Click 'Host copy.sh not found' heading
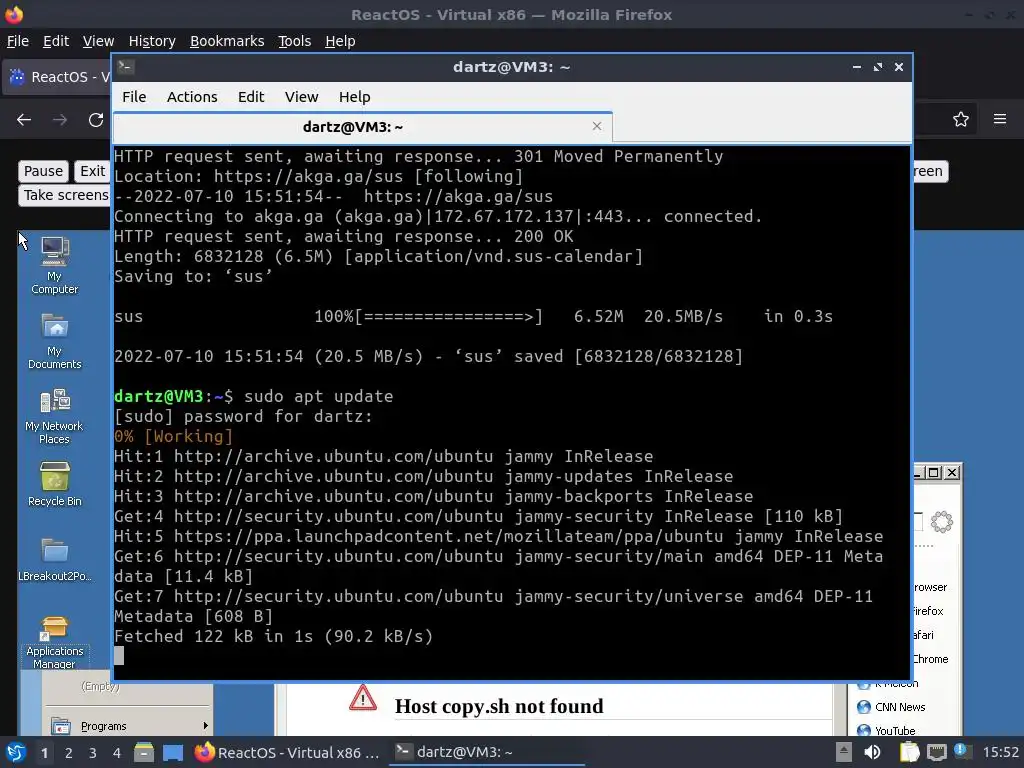This screenshot has height=768, width=1024. [x=499, y=706]
